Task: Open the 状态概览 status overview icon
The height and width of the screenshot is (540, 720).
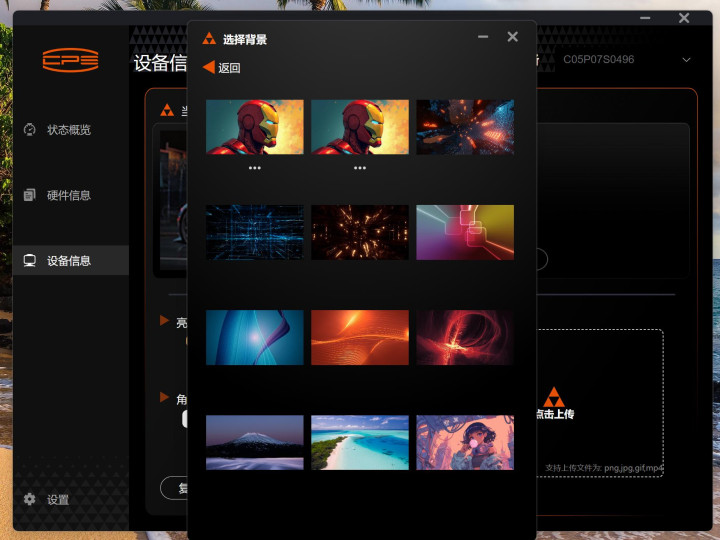Action: click(x=30, y=130)
